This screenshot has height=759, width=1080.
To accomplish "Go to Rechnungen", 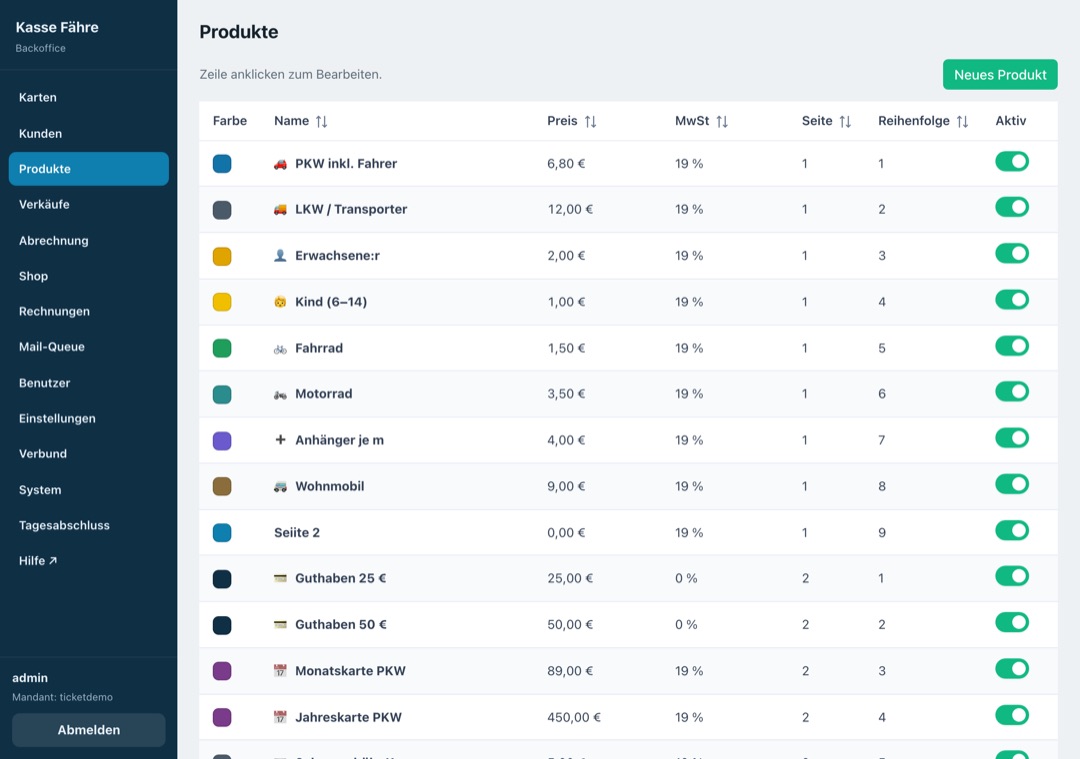I will coord(88,311).
